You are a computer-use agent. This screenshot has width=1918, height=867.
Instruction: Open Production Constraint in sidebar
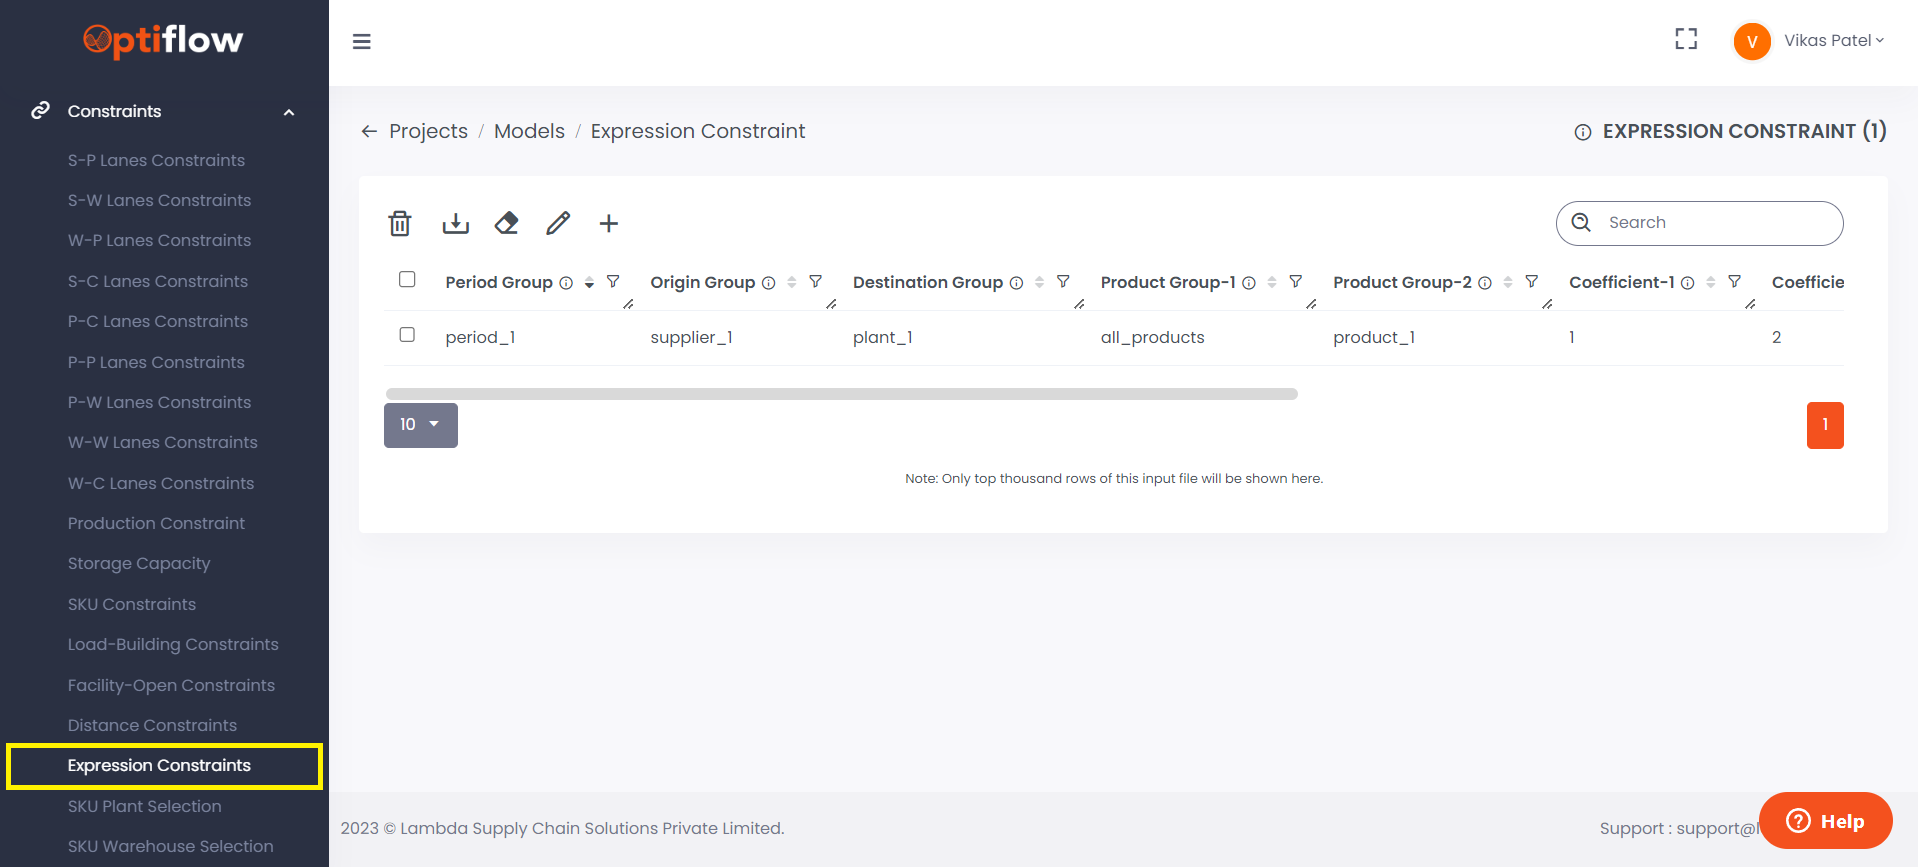coord(156,523)
